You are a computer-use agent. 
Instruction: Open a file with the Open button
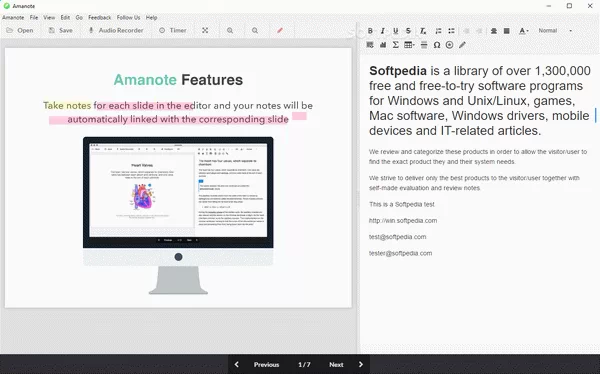[20, 30]
